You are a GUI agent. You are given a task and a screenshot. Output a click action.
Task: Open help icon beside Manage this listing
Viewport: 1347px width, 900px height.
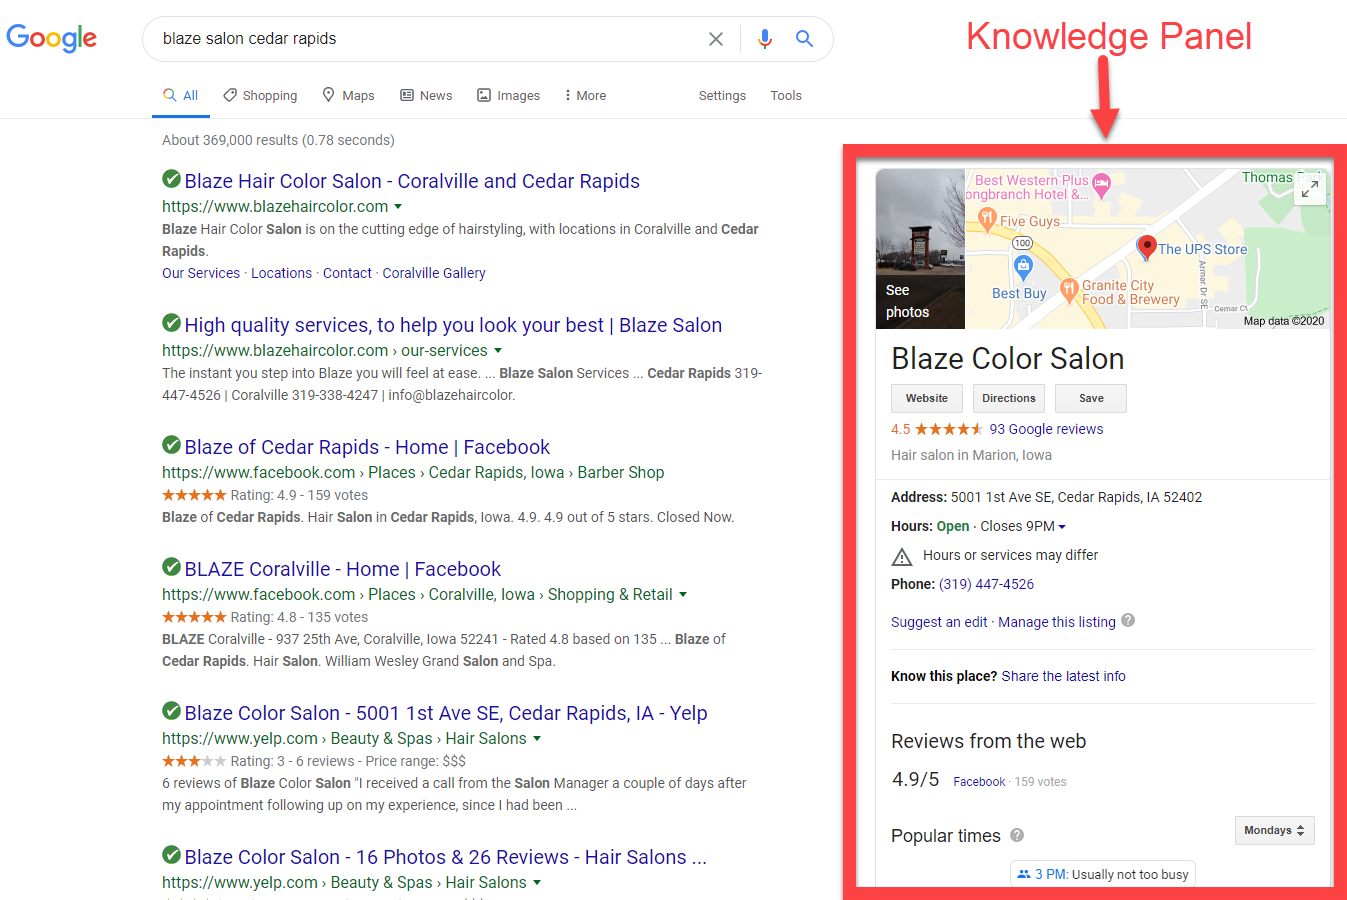[1127, 621]
